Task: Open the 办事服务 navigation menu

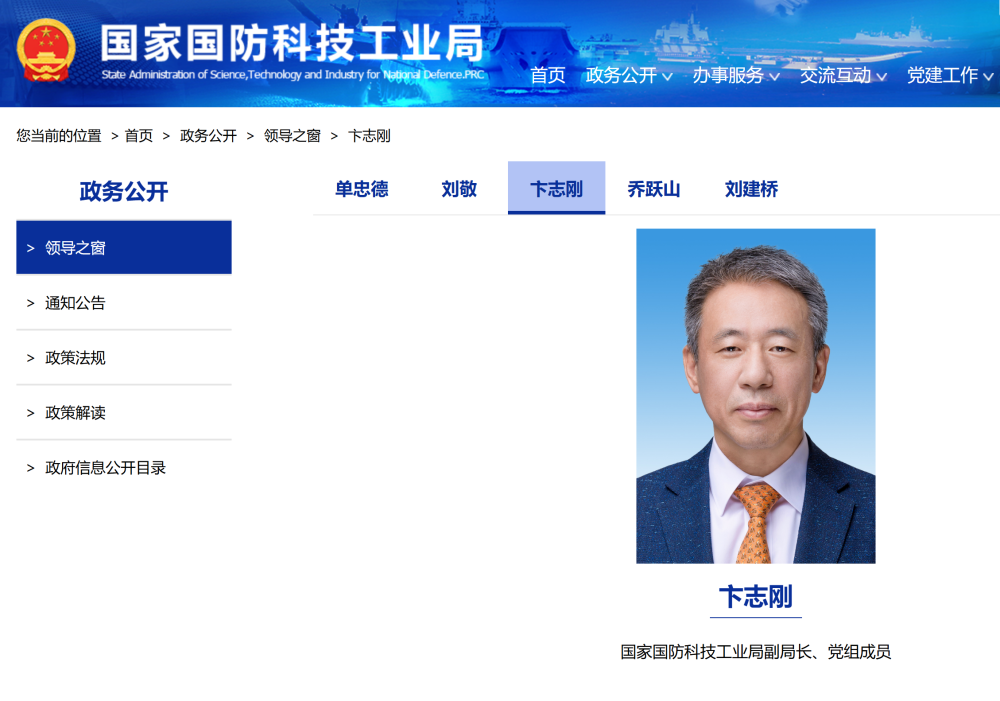Action: [x=728, y=75]
